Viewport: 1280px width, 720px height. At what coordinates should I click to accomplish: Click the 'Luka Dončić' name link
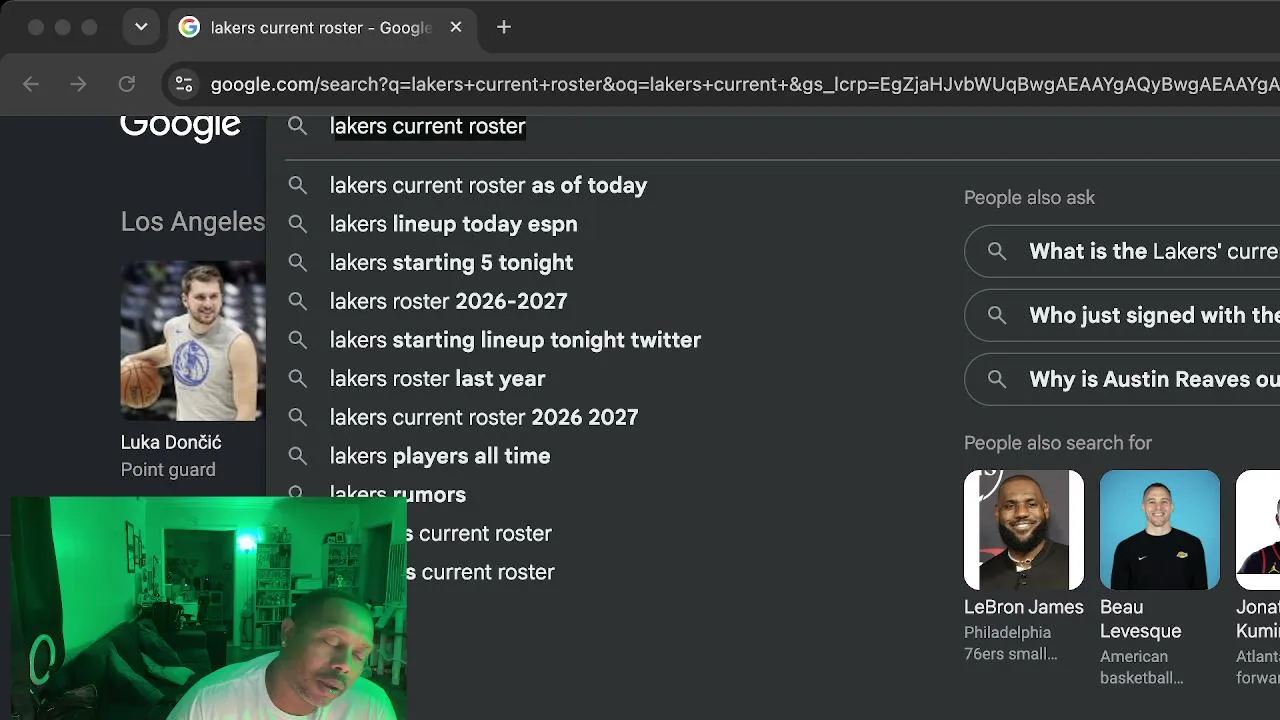pyautogui.click(x=171, y=442)
